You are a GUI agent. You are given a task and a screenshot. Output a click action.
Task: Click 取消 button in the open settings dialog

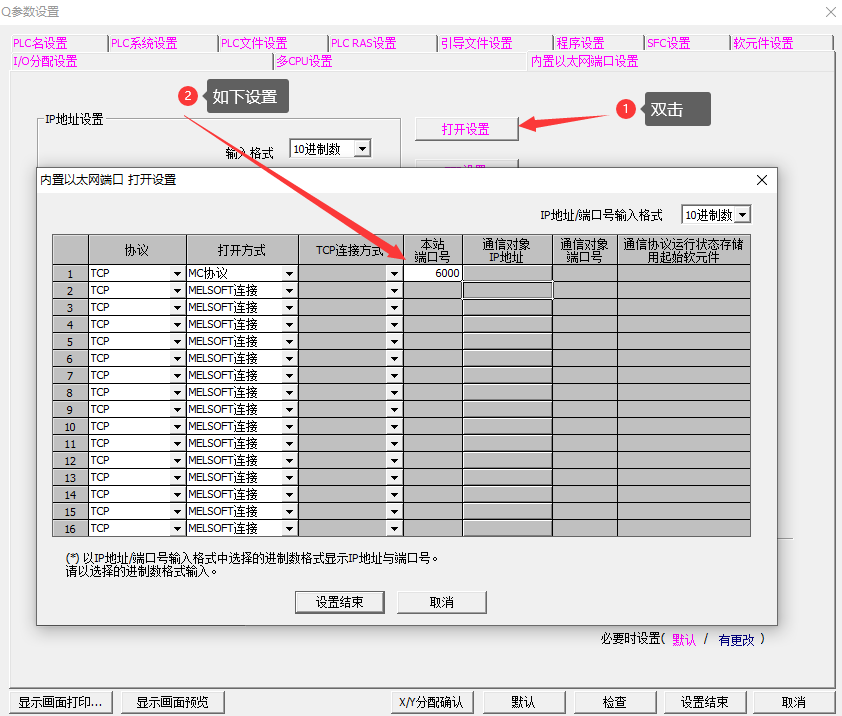coord(441,602)
